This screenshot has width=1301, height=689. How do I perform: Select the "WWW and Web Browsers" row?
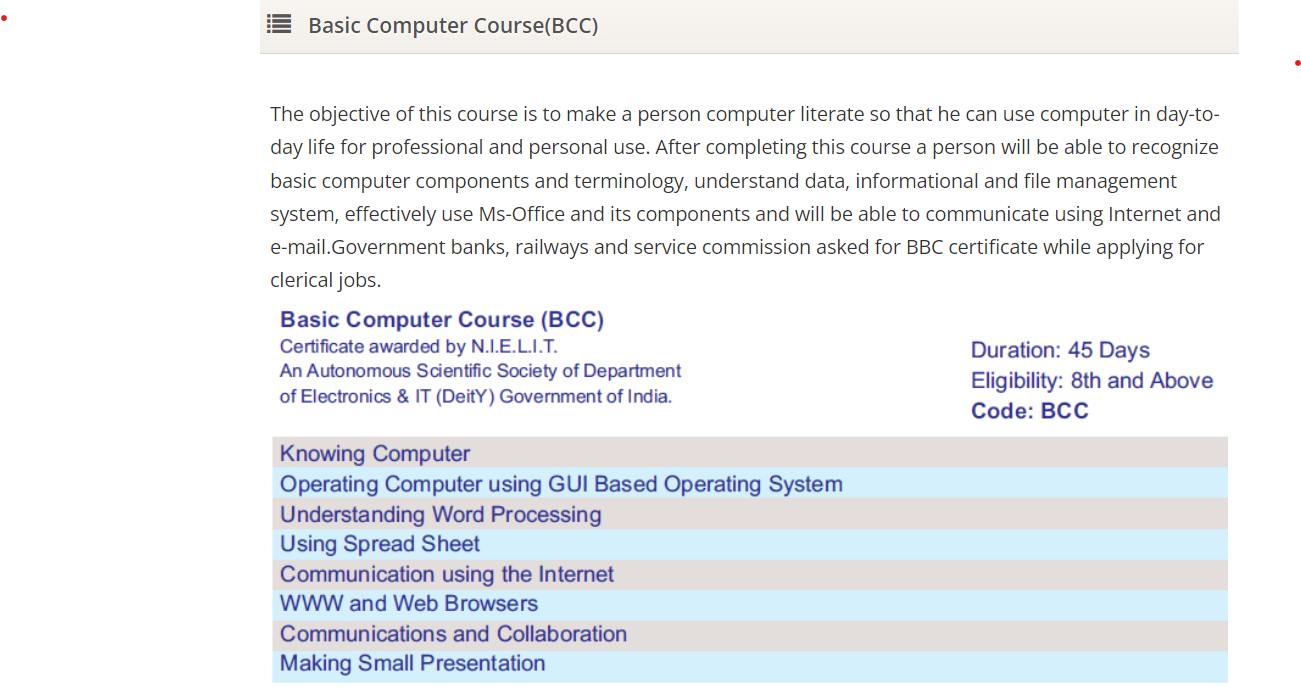[409, 604]
